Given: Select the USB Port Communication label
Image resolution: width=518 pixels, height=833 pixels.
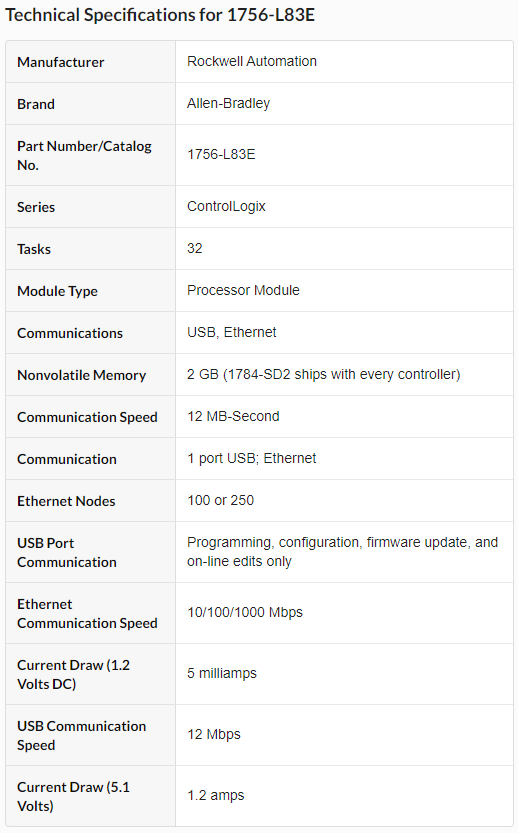Looking at the screenshot, I should point(67,552).
